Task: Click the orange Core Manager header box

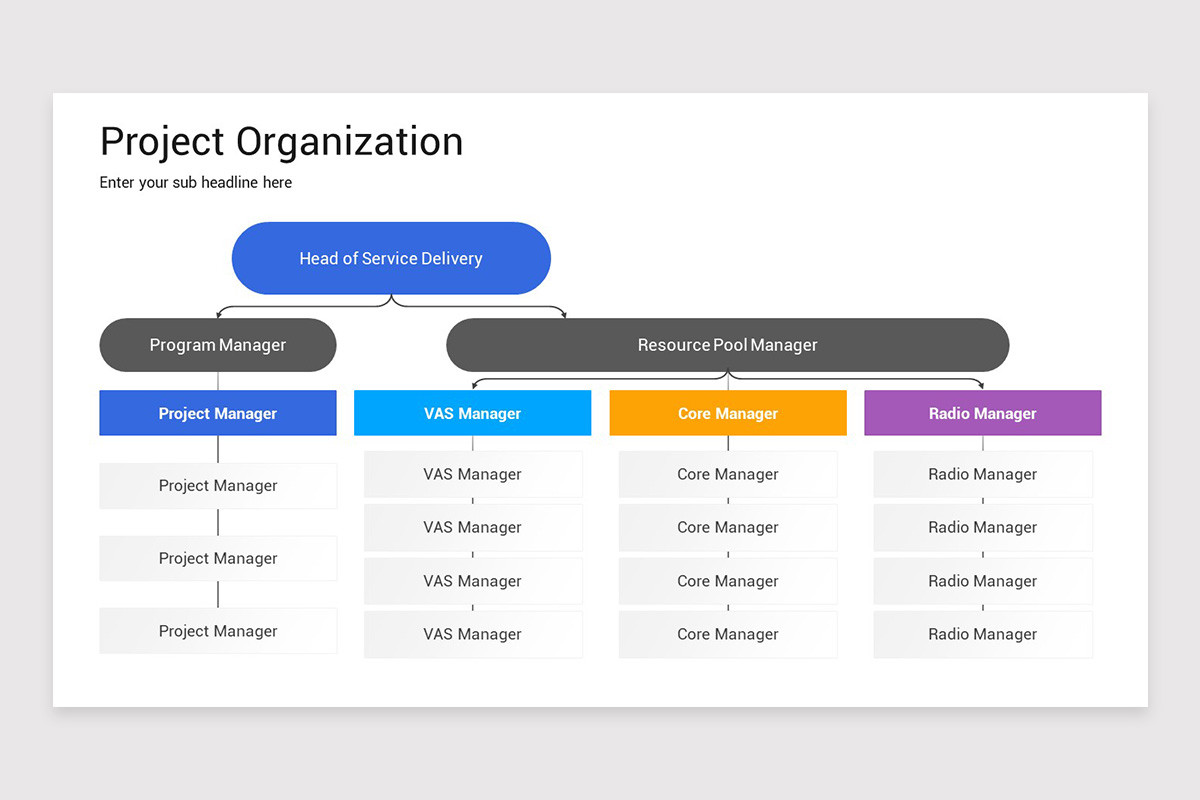Action: pos(727,413)
